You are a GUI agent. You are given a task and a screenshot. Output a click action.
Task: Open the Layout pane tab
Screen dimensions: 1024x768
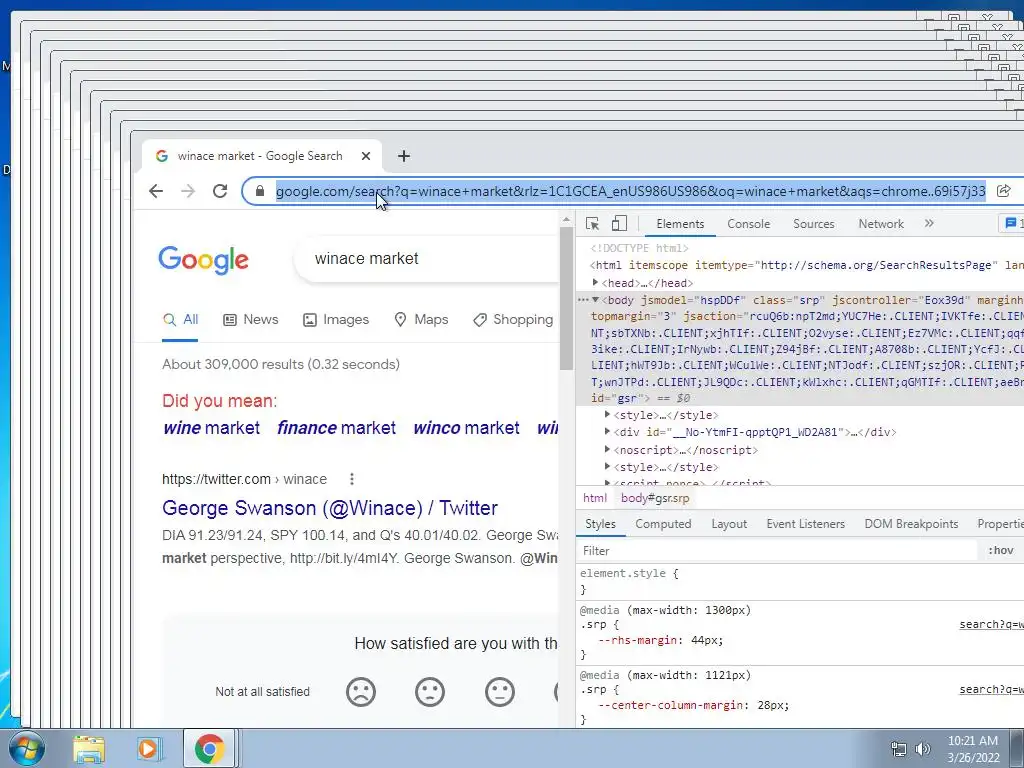[729, 524]
